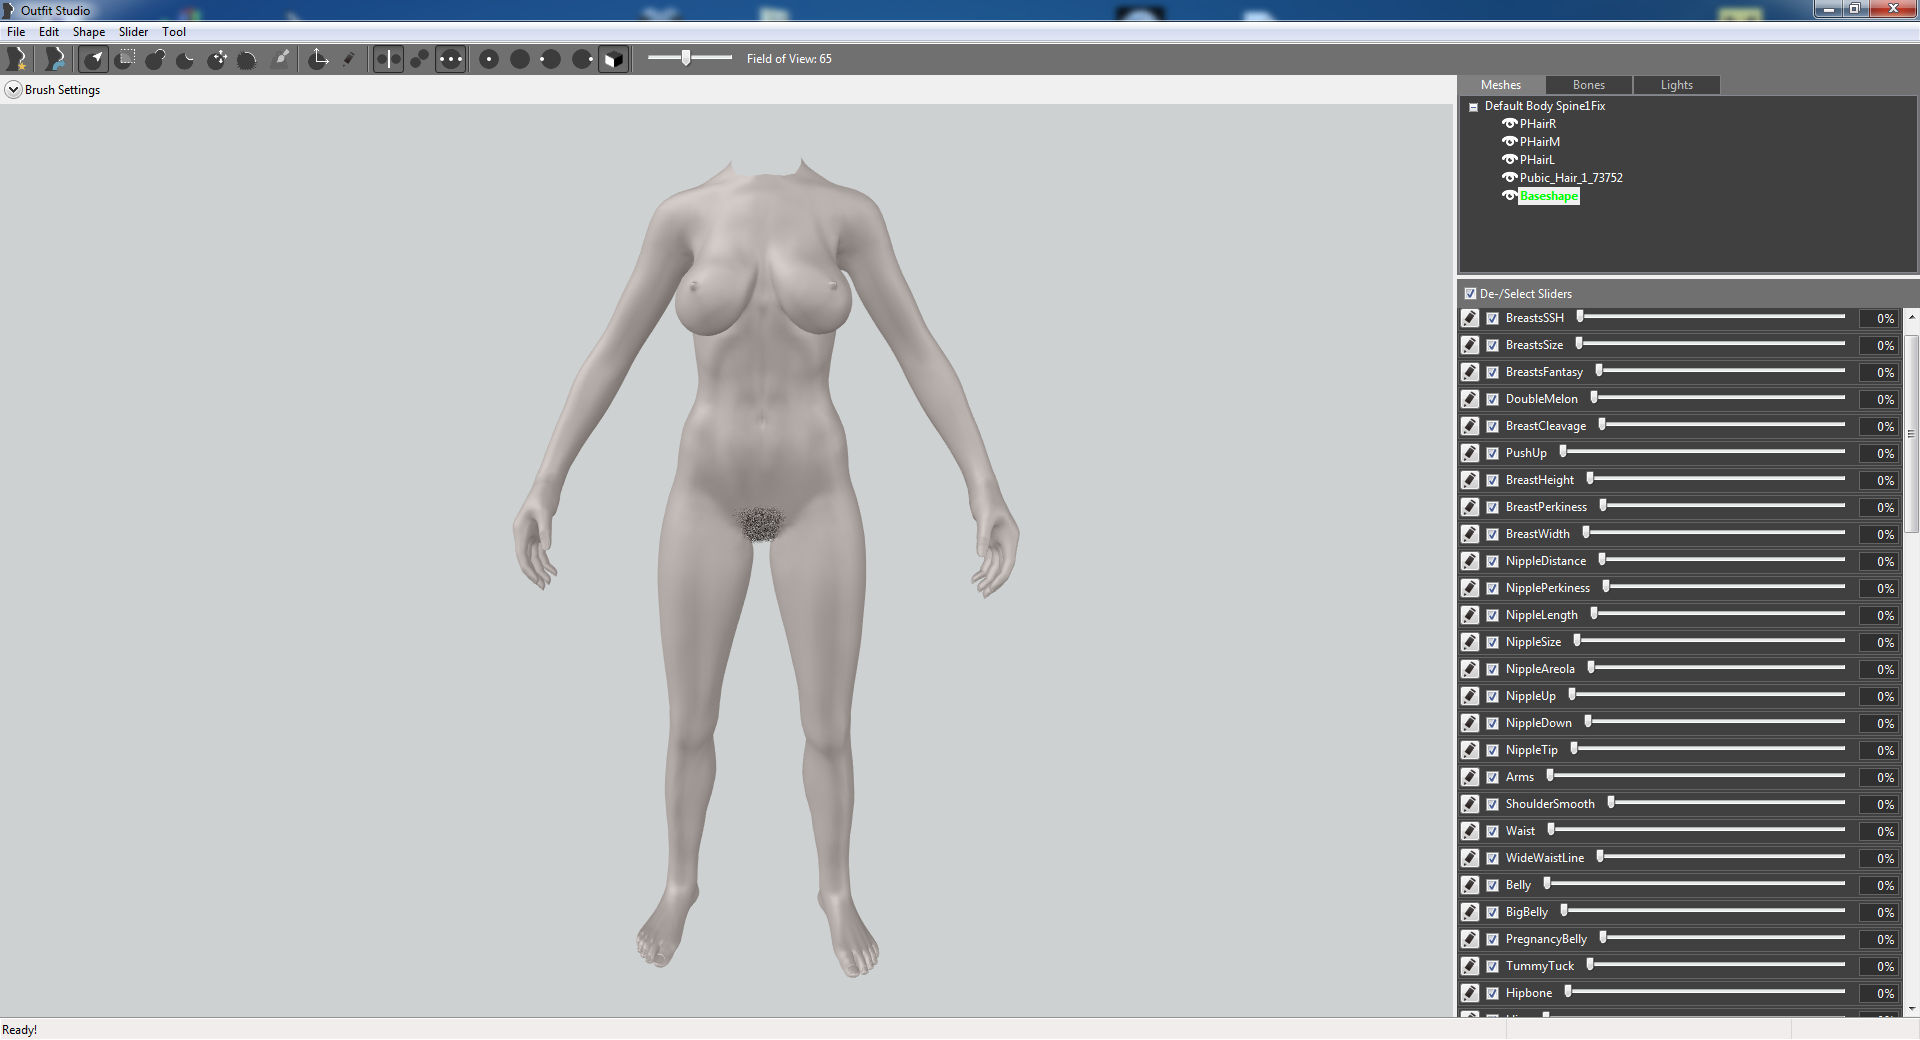1920x1040 pixels.
Task: Click edit pencil for TummyTuck slider
Action: (x=1470, y=966)
